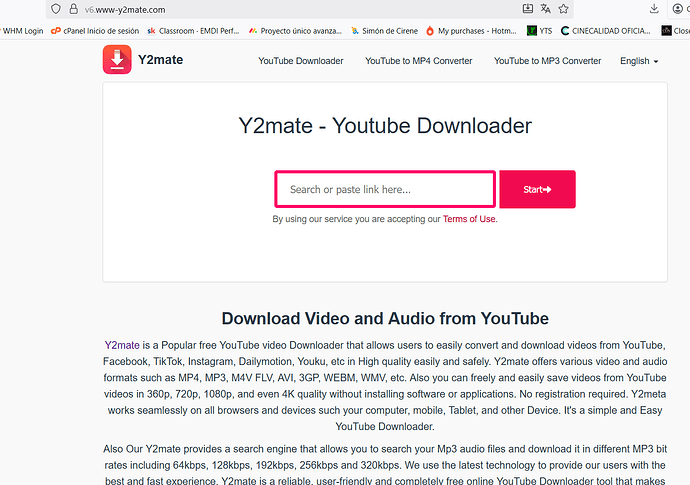Click the install/save page icon in address bar
The image size is (690, 485).
click(x=527, y=9)
